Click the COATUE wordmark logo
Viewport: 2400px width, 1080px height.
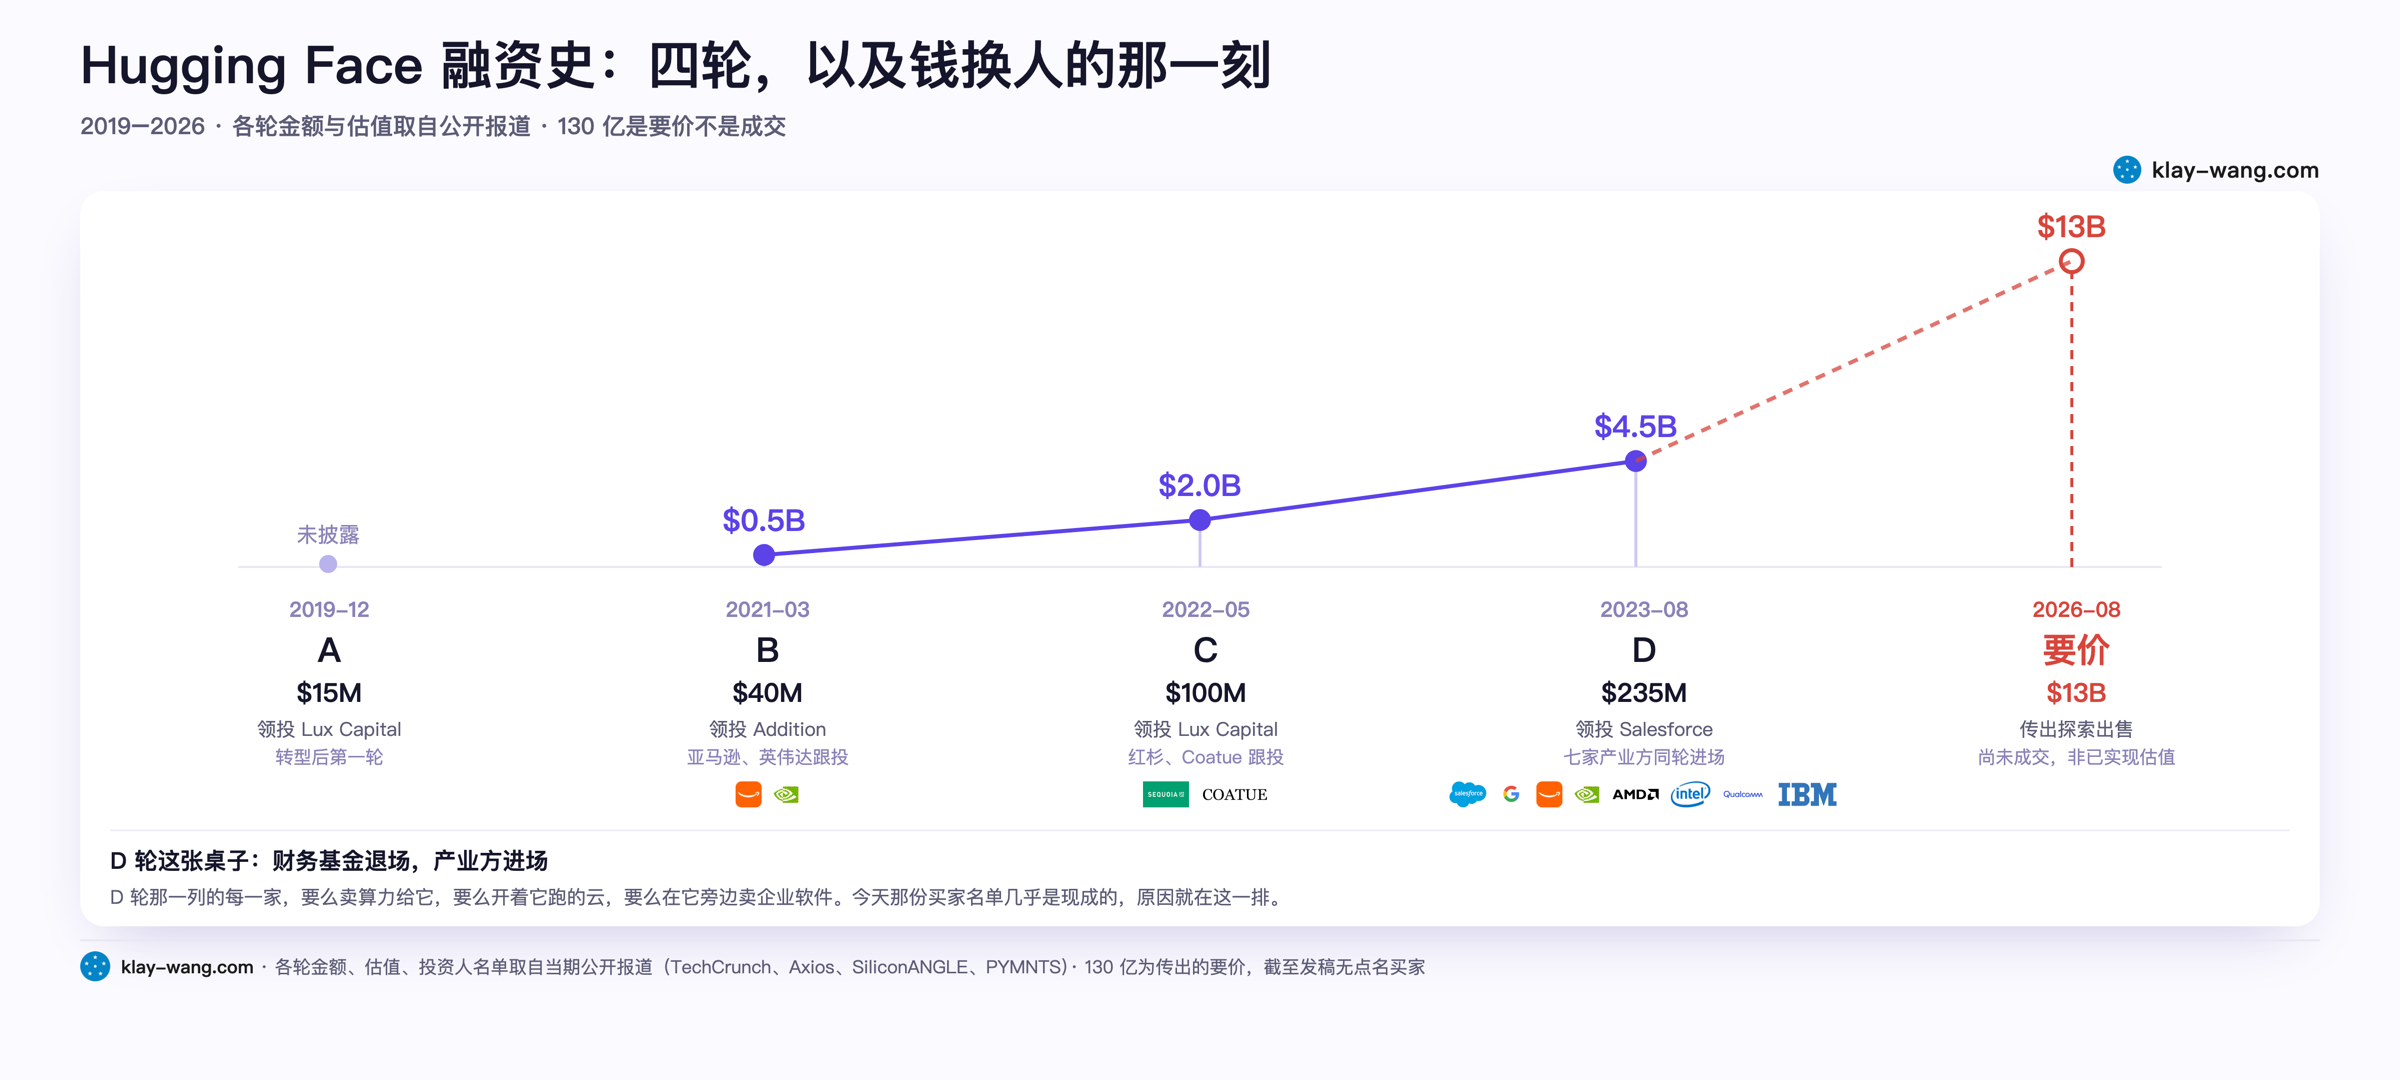click(1234, 794)
